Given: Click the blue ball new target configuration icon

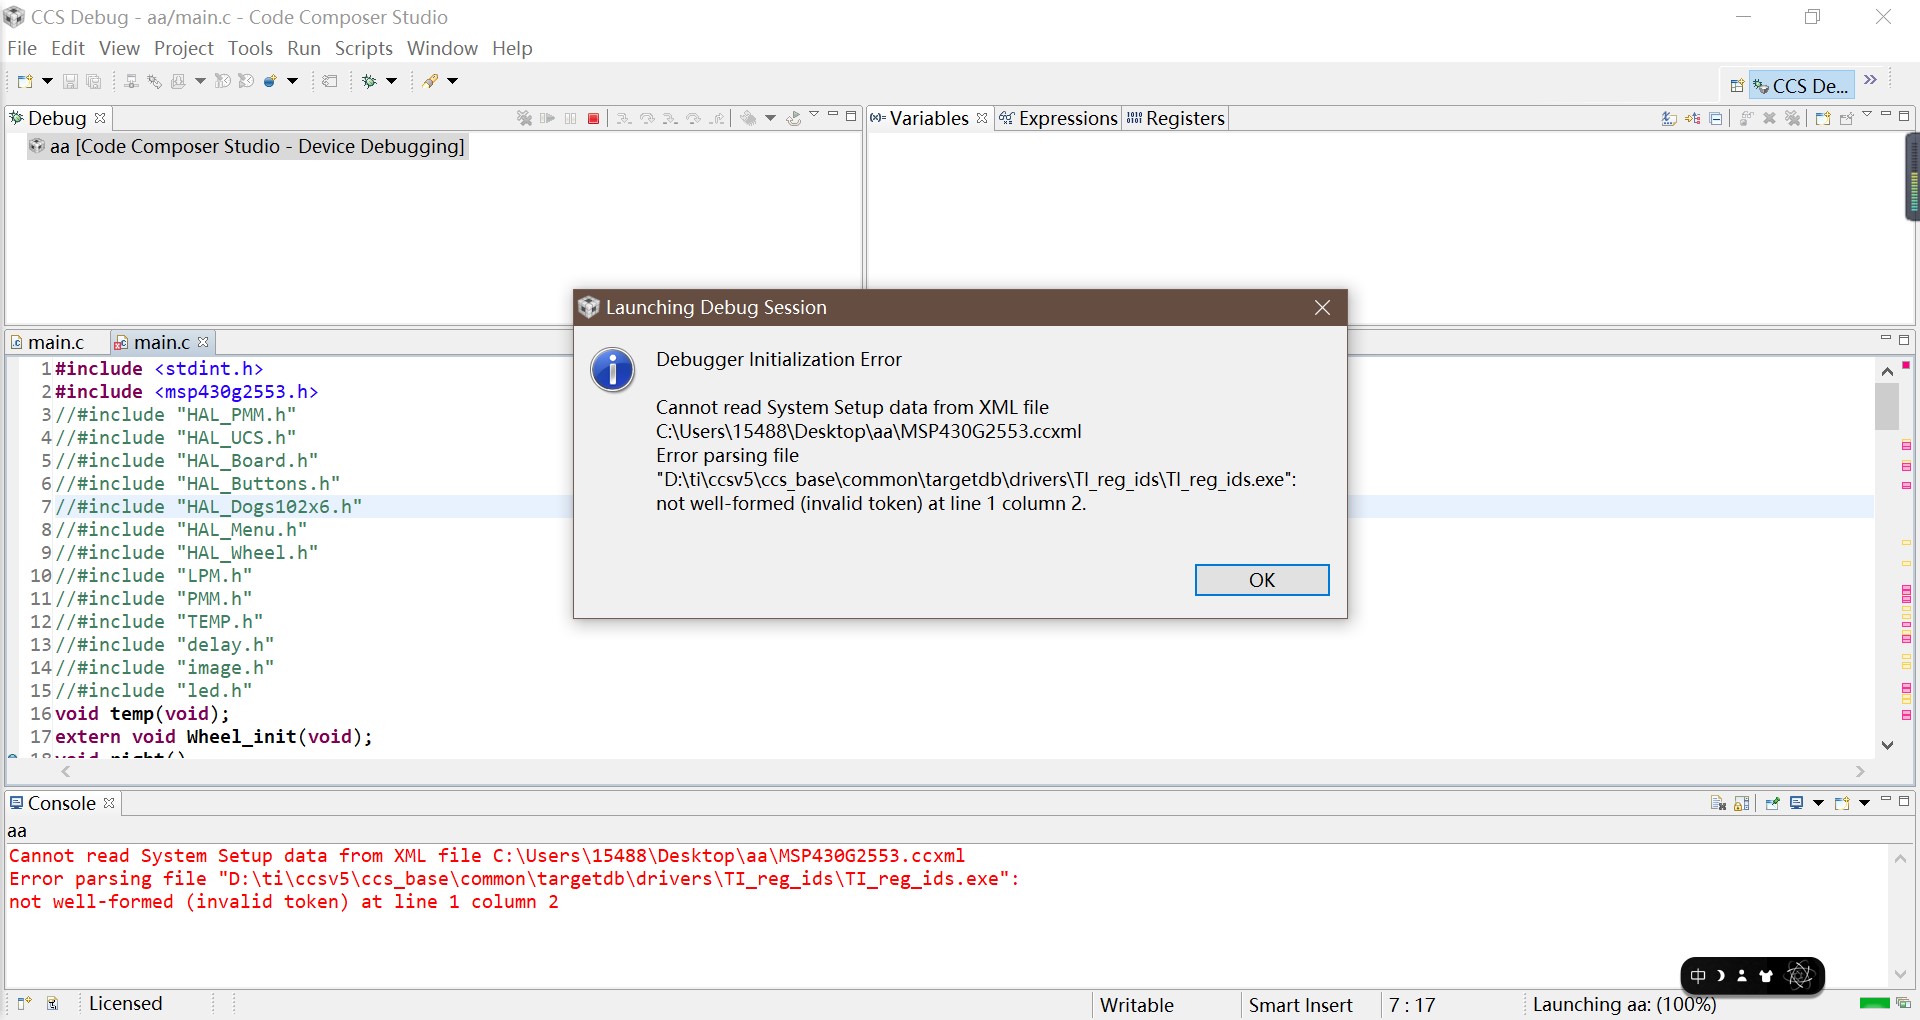Looking at the screenshot, I should (271, 81).
